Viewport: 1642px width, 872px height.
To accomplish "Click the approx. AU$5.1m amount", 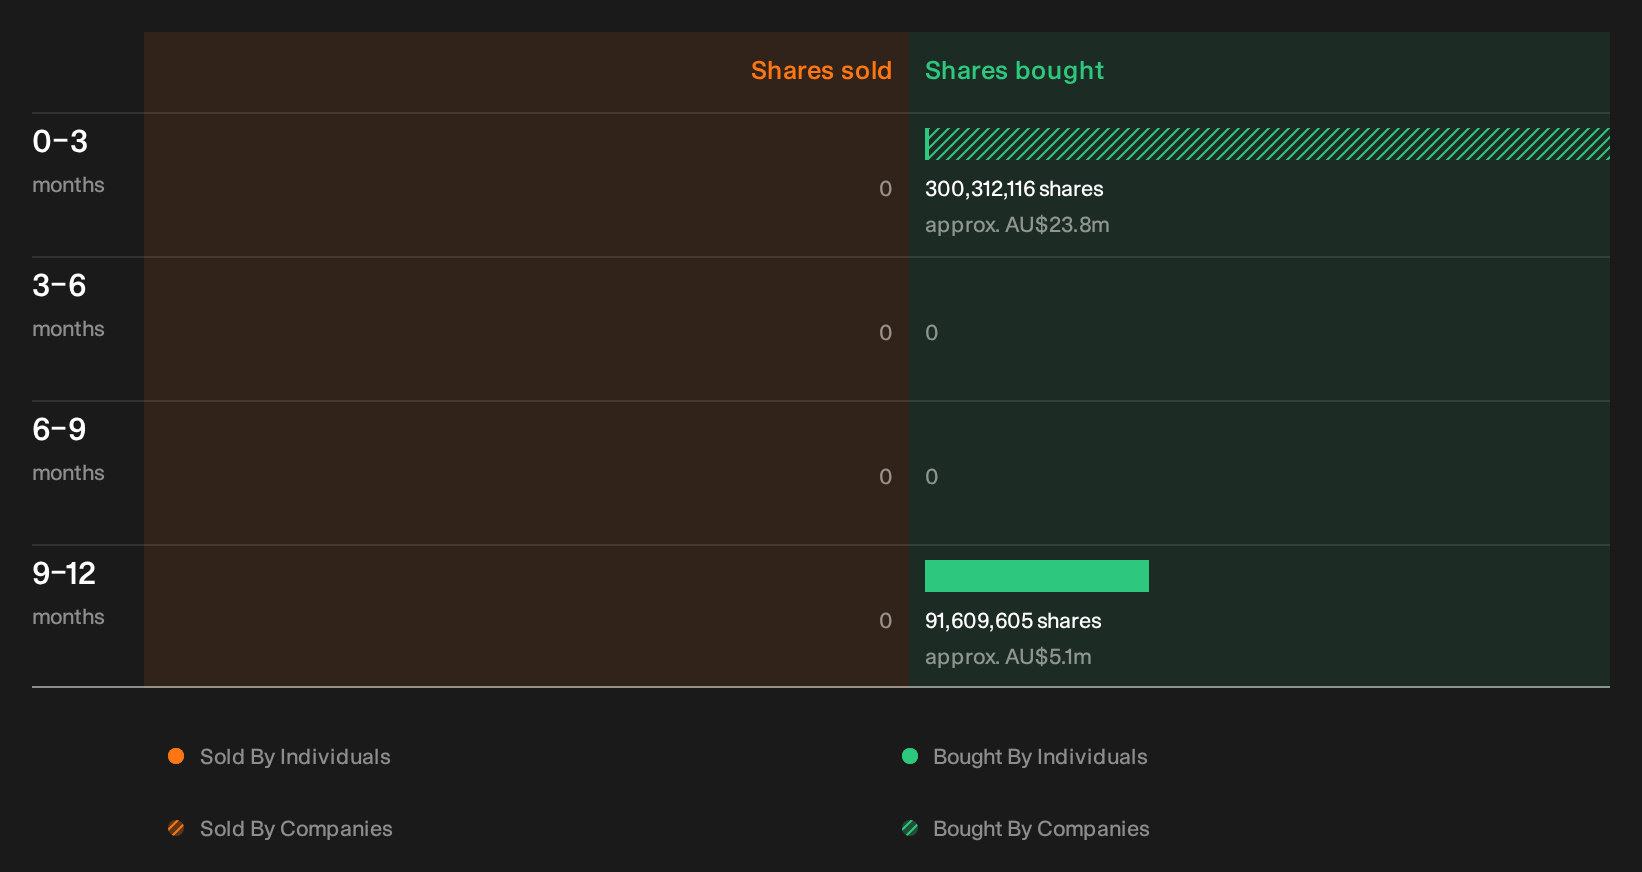I will tap(1008, 657).
